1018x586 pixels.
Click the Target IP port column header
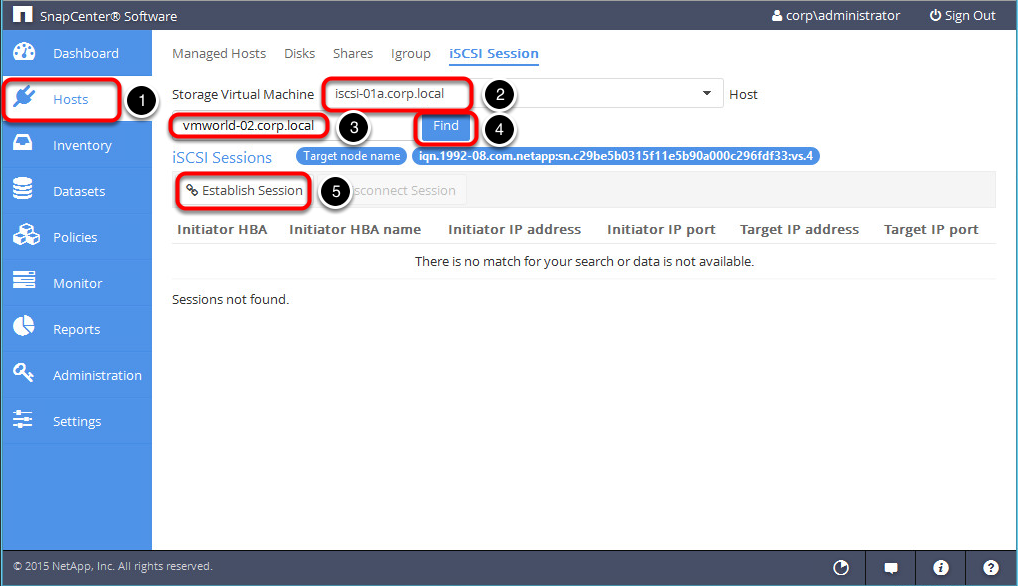pyautogui.click(x=931, y=230)
